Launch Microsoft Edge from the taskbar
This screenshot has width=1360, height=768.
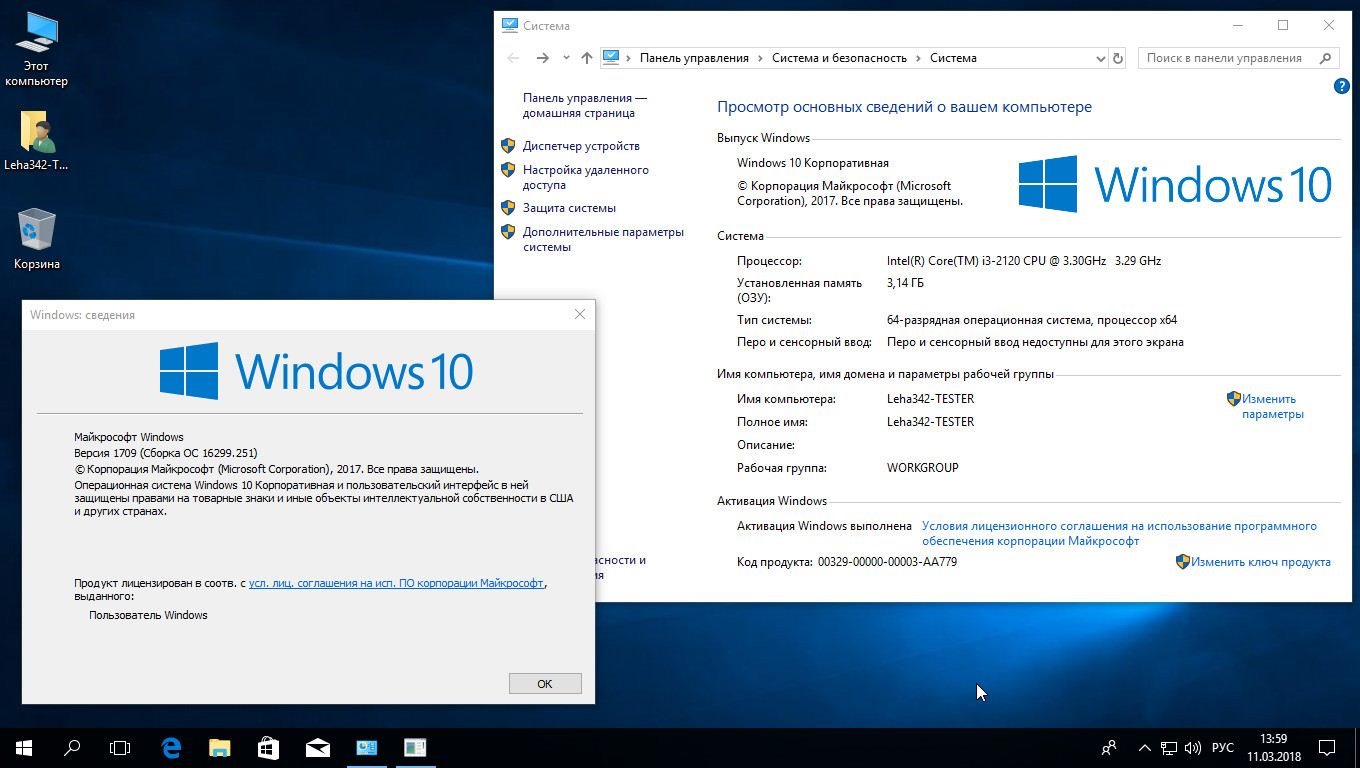point(171,747)
